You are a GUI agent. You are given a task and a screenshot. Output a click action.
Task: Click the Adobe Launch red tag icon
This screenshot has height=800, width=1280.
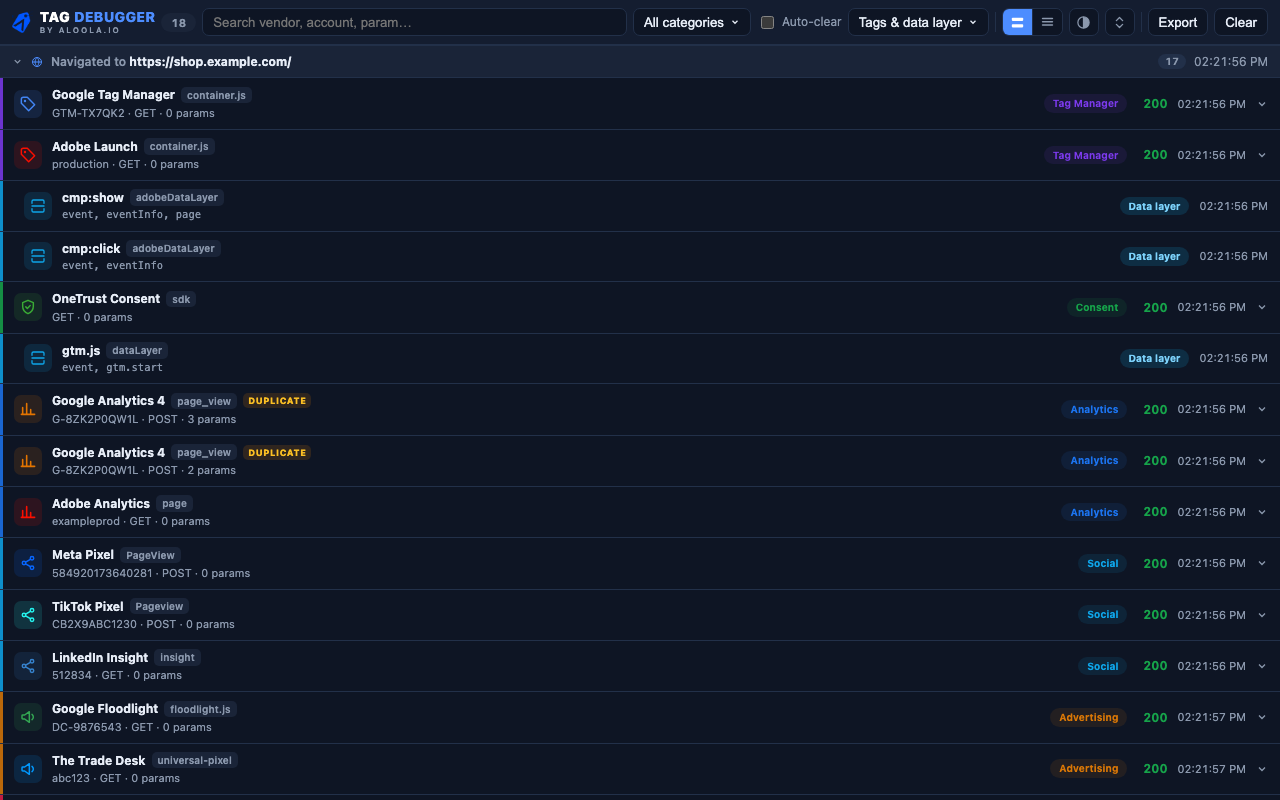click(x=28, y=155)
